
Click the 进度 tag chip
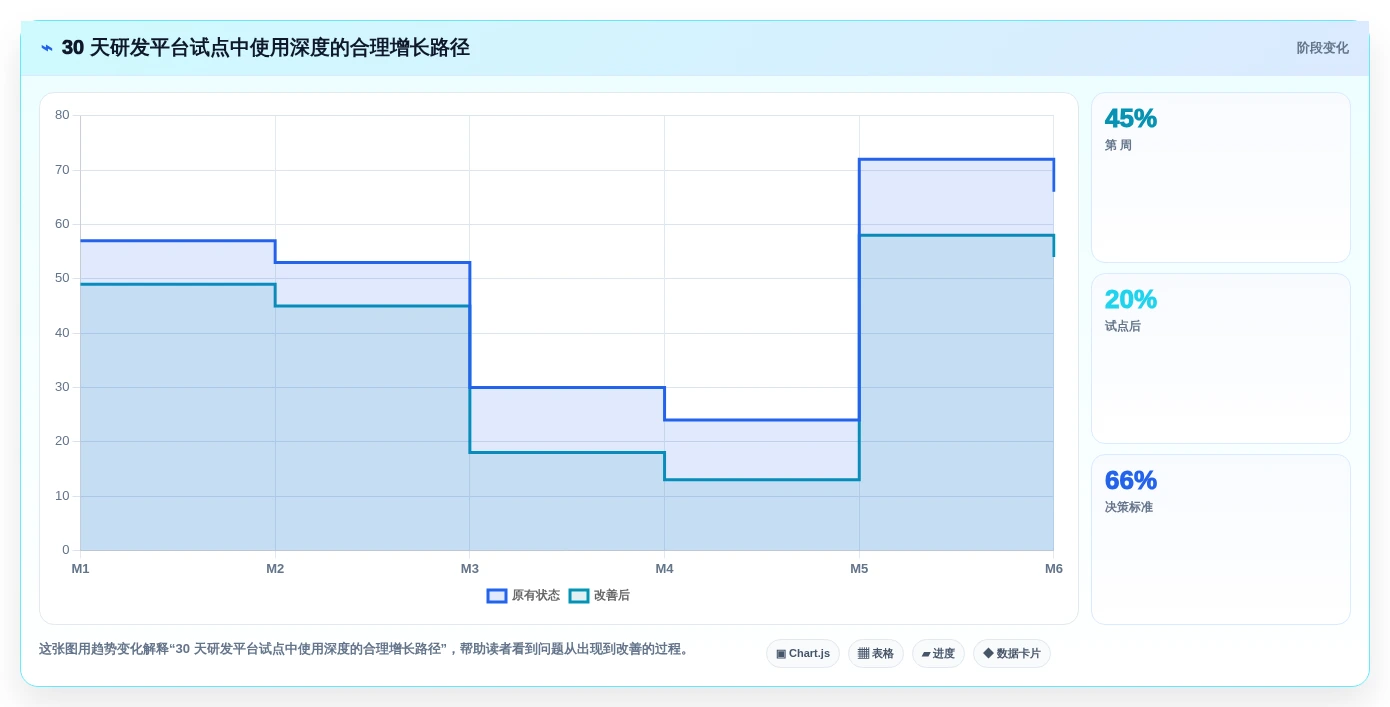click(x=938, y=653)
